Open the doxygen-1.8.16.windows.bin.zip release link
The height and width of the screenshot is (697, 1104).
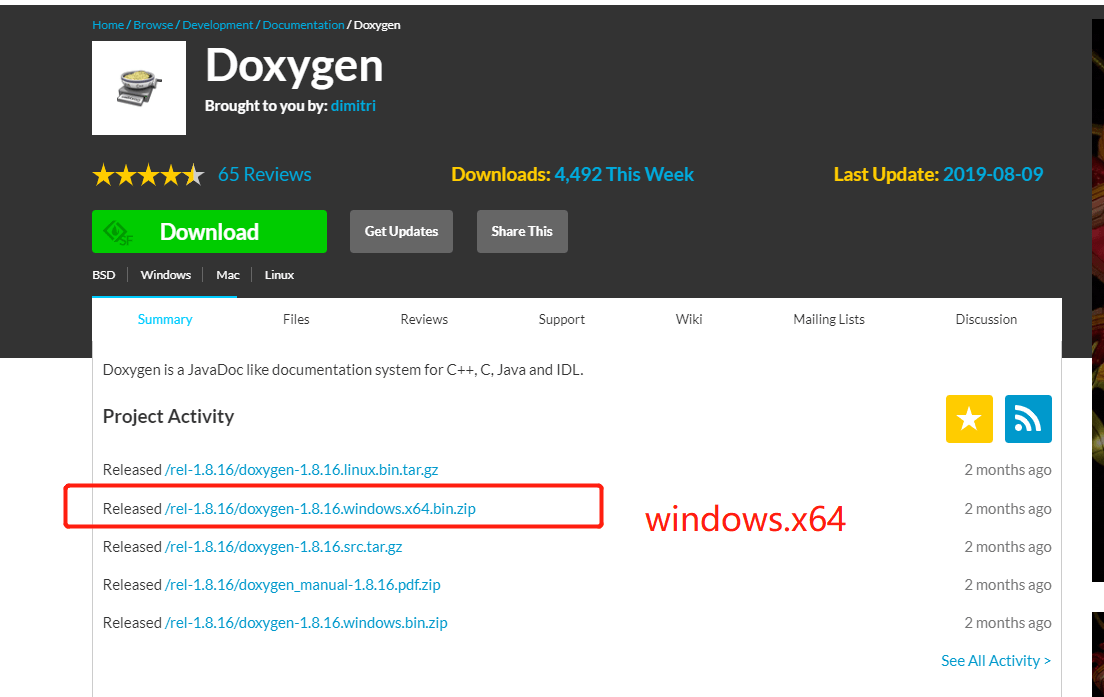306,622
